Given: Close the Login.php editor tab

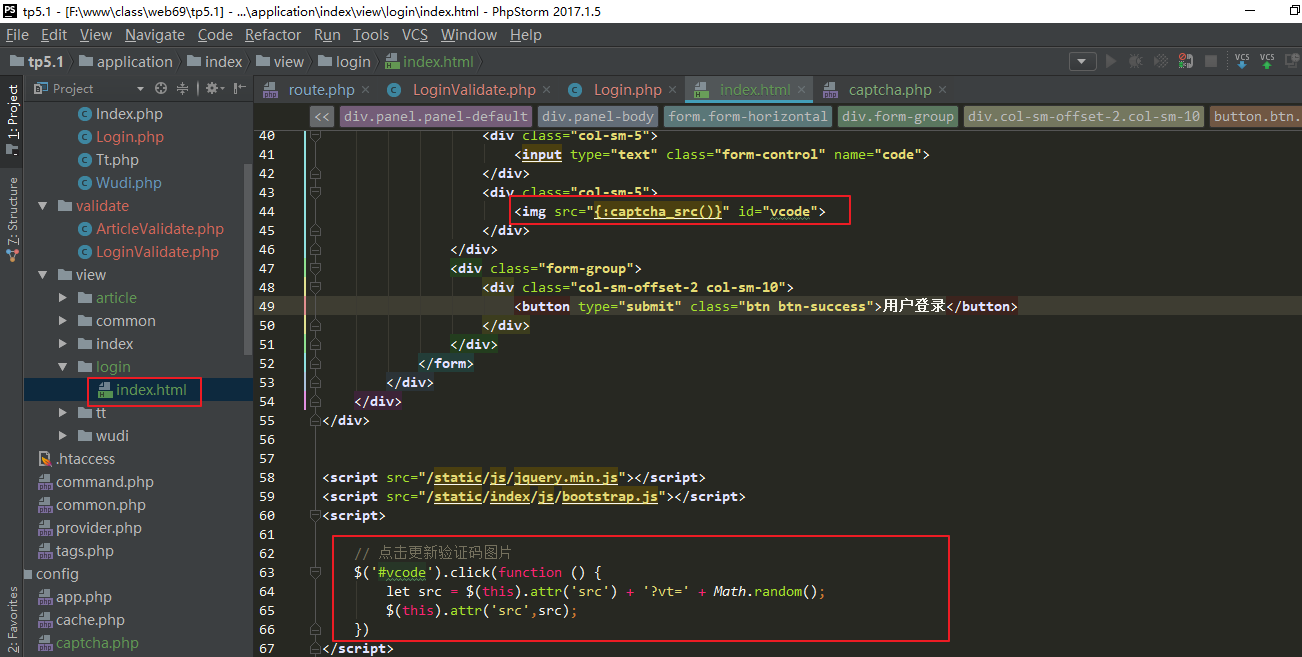Looking at the screenshot, I should tap(673, 90).
